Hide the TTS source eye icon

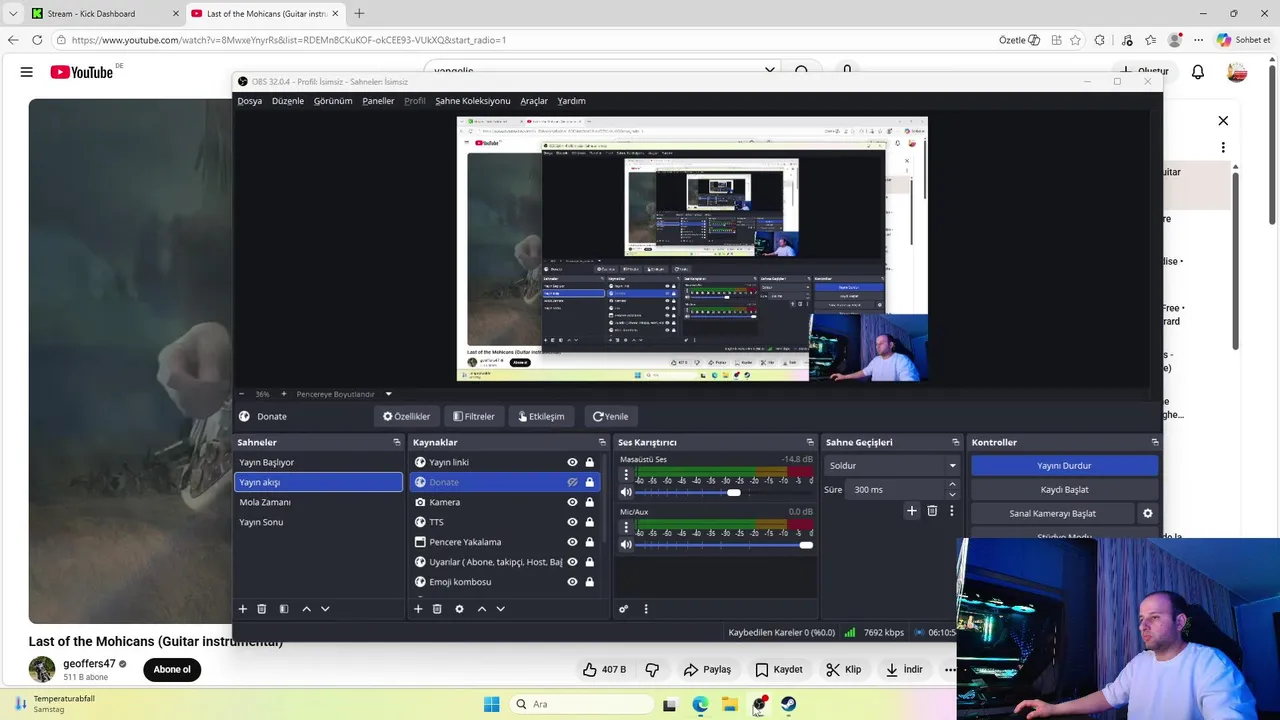(572, 522)
